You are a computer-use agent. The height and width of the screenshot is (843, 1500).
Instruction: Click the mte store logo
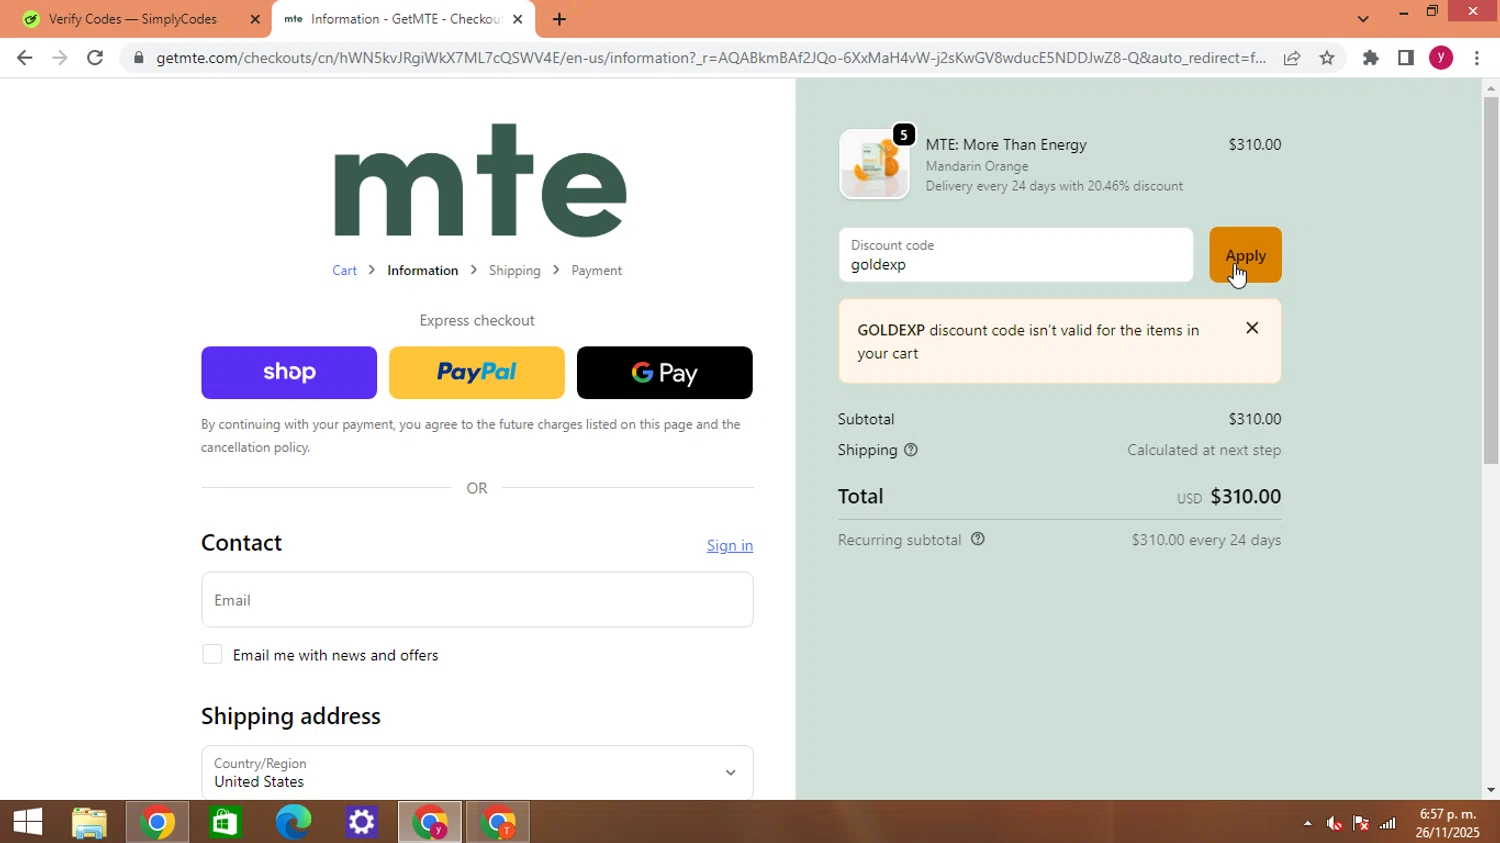pos(479,180)
